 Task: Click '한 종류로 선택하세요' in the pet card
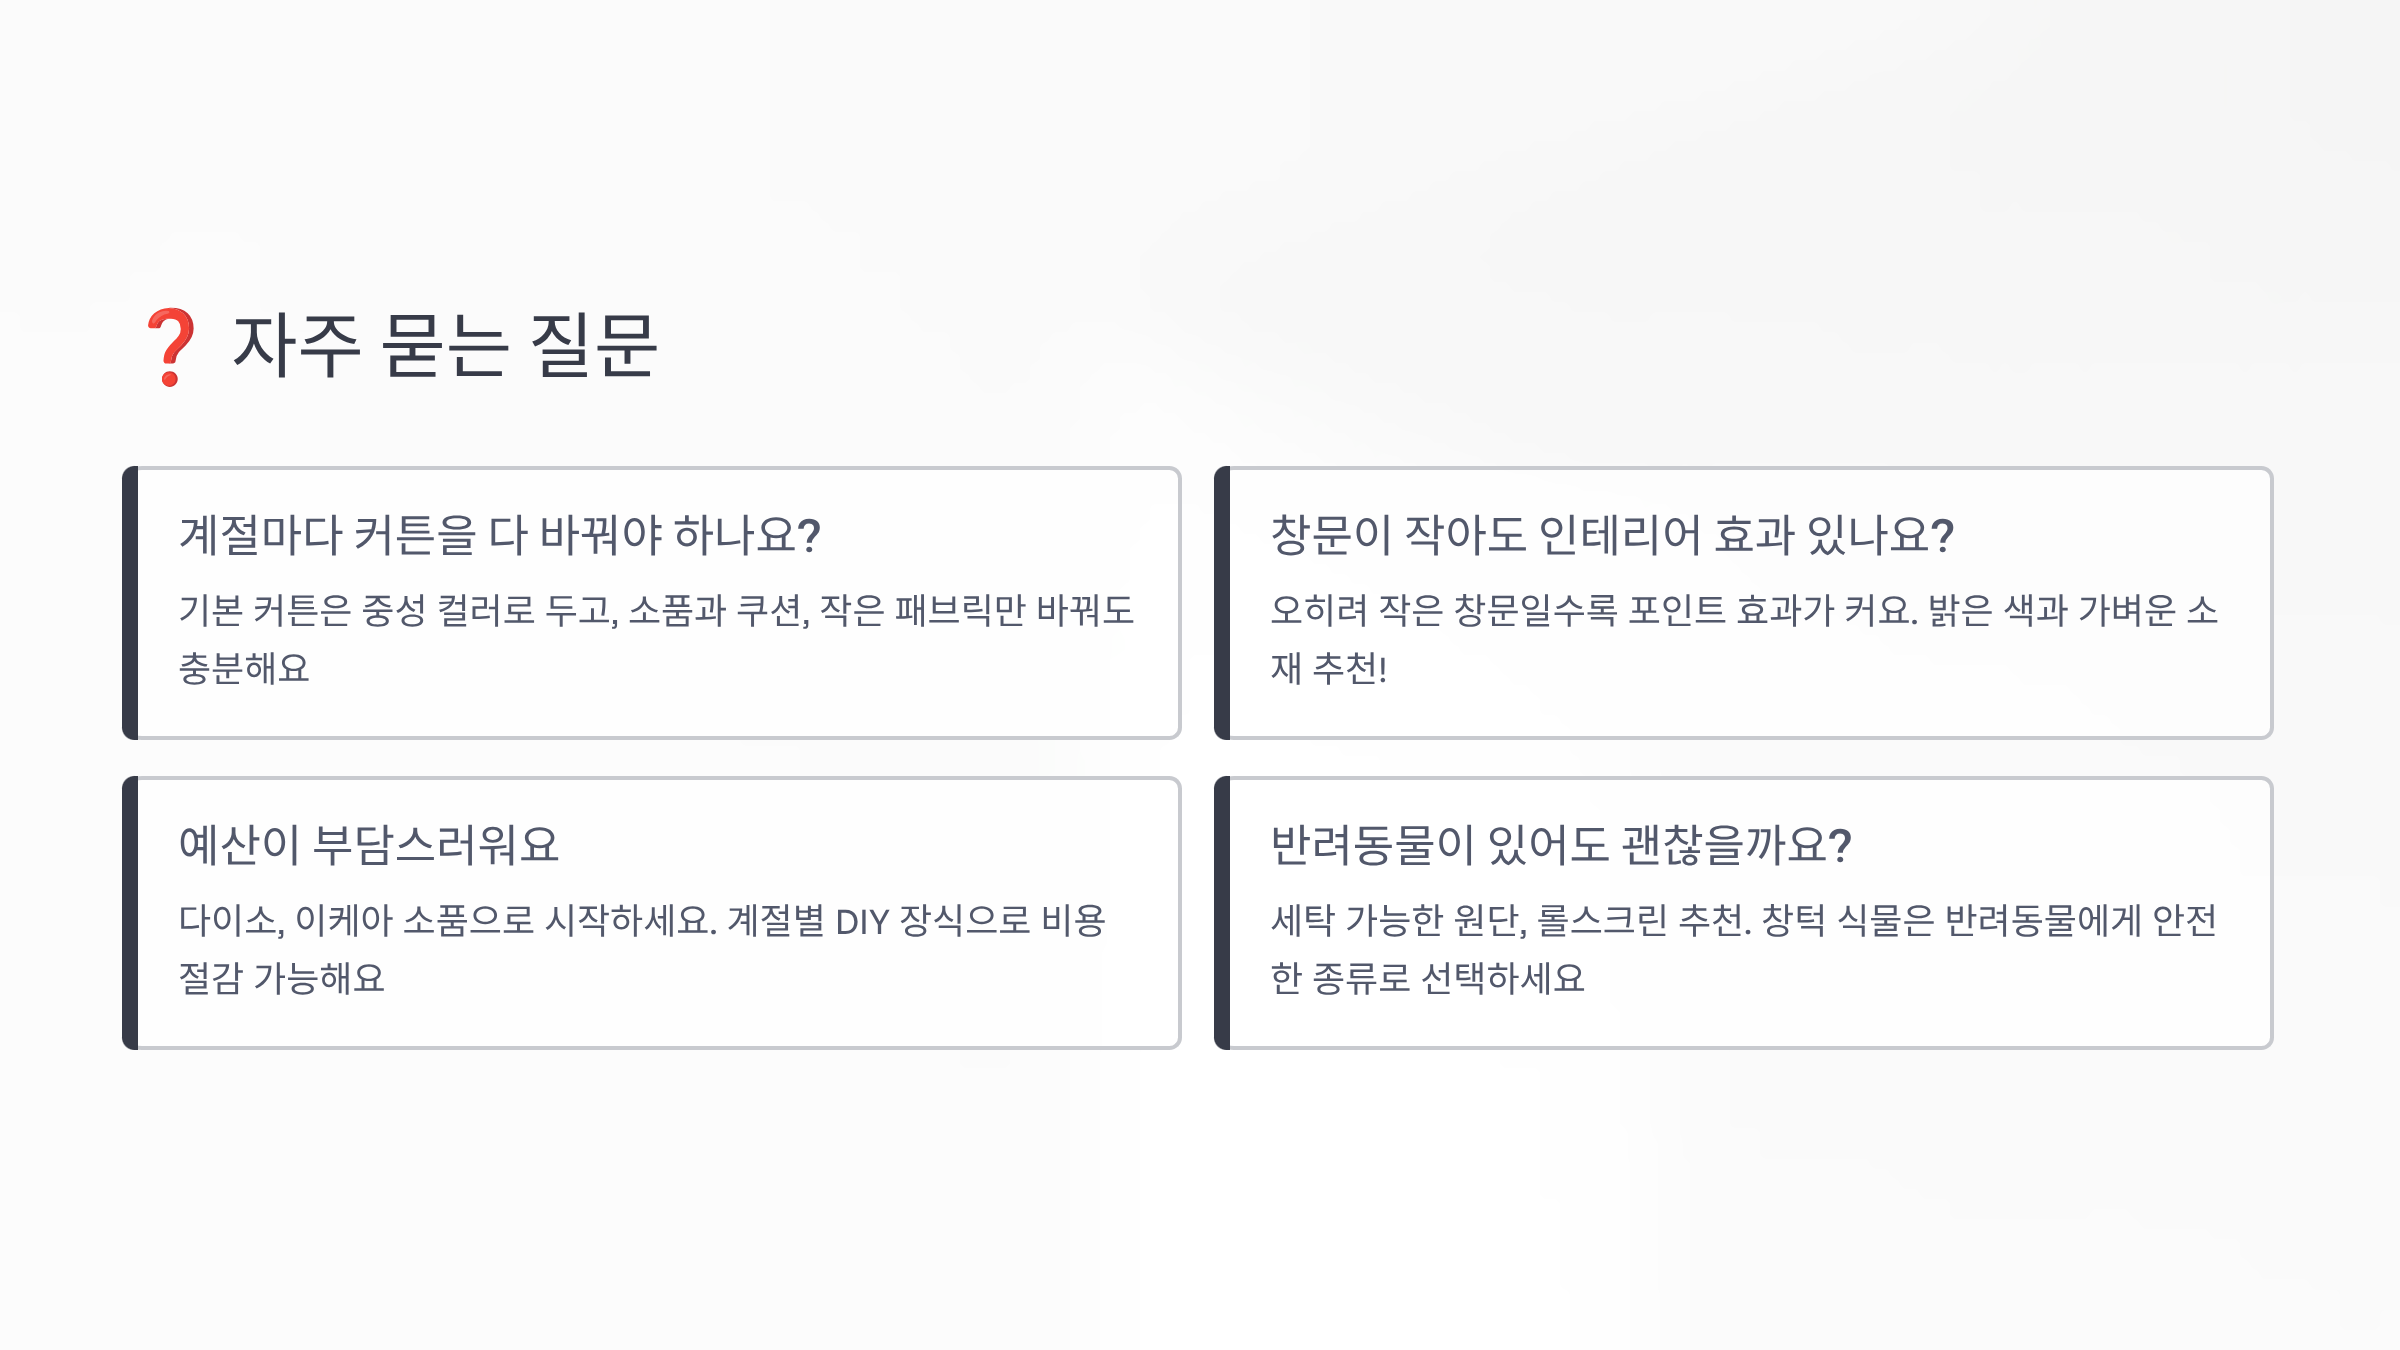(1428, 978)
